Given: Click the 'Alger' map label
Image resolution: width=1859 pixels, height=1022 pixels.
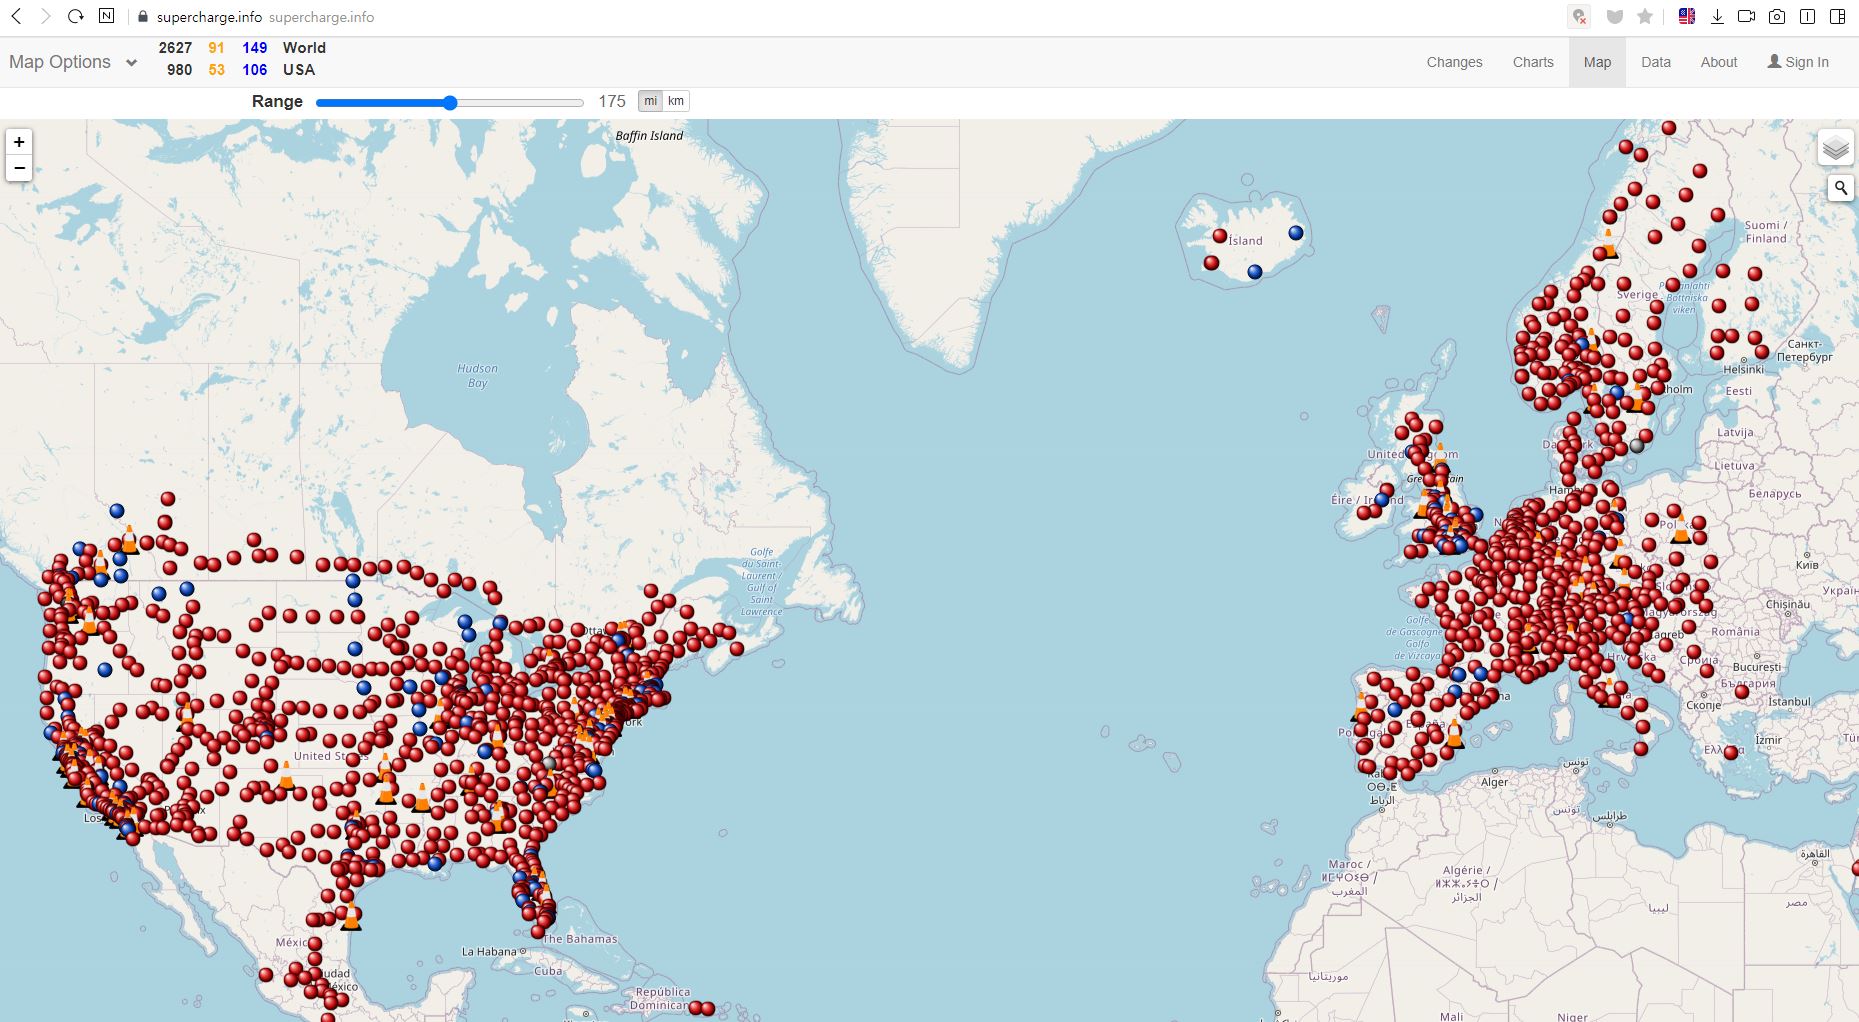Looking at the screenshot, I should pyautogui.click(x=1494, y=782).
